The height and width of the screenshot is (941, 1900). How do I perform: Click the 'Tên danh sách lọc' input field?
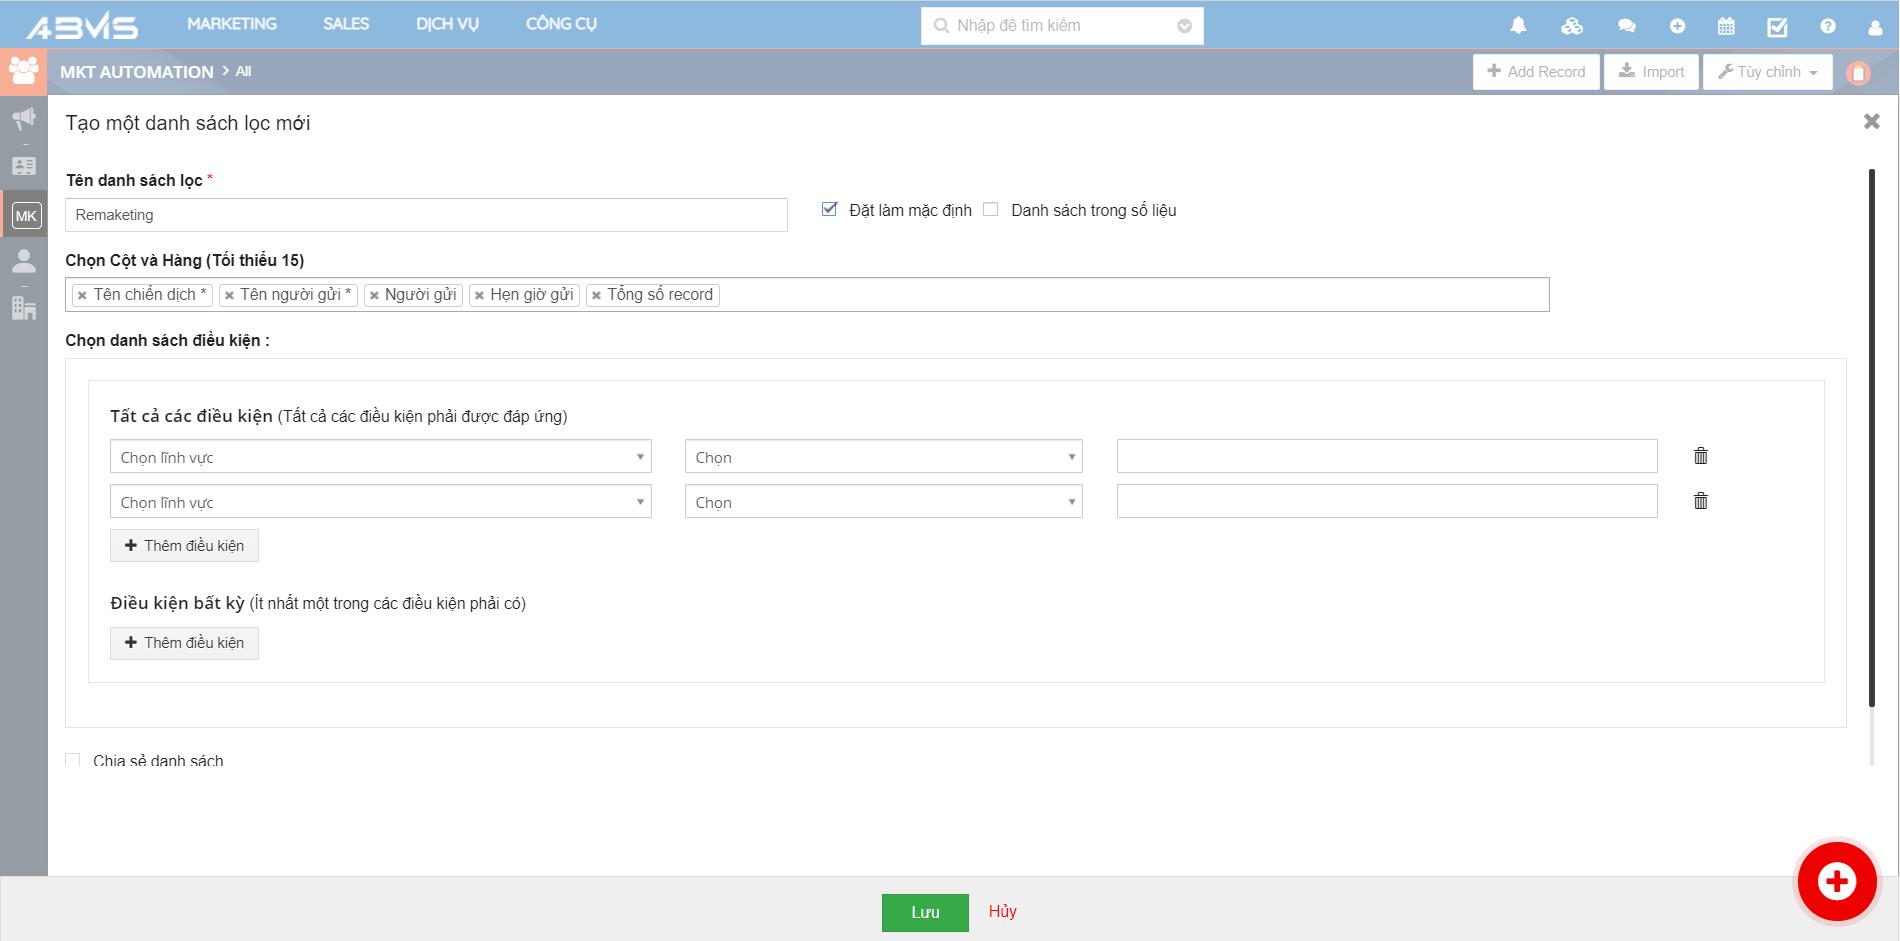click(x=426, y=215)
